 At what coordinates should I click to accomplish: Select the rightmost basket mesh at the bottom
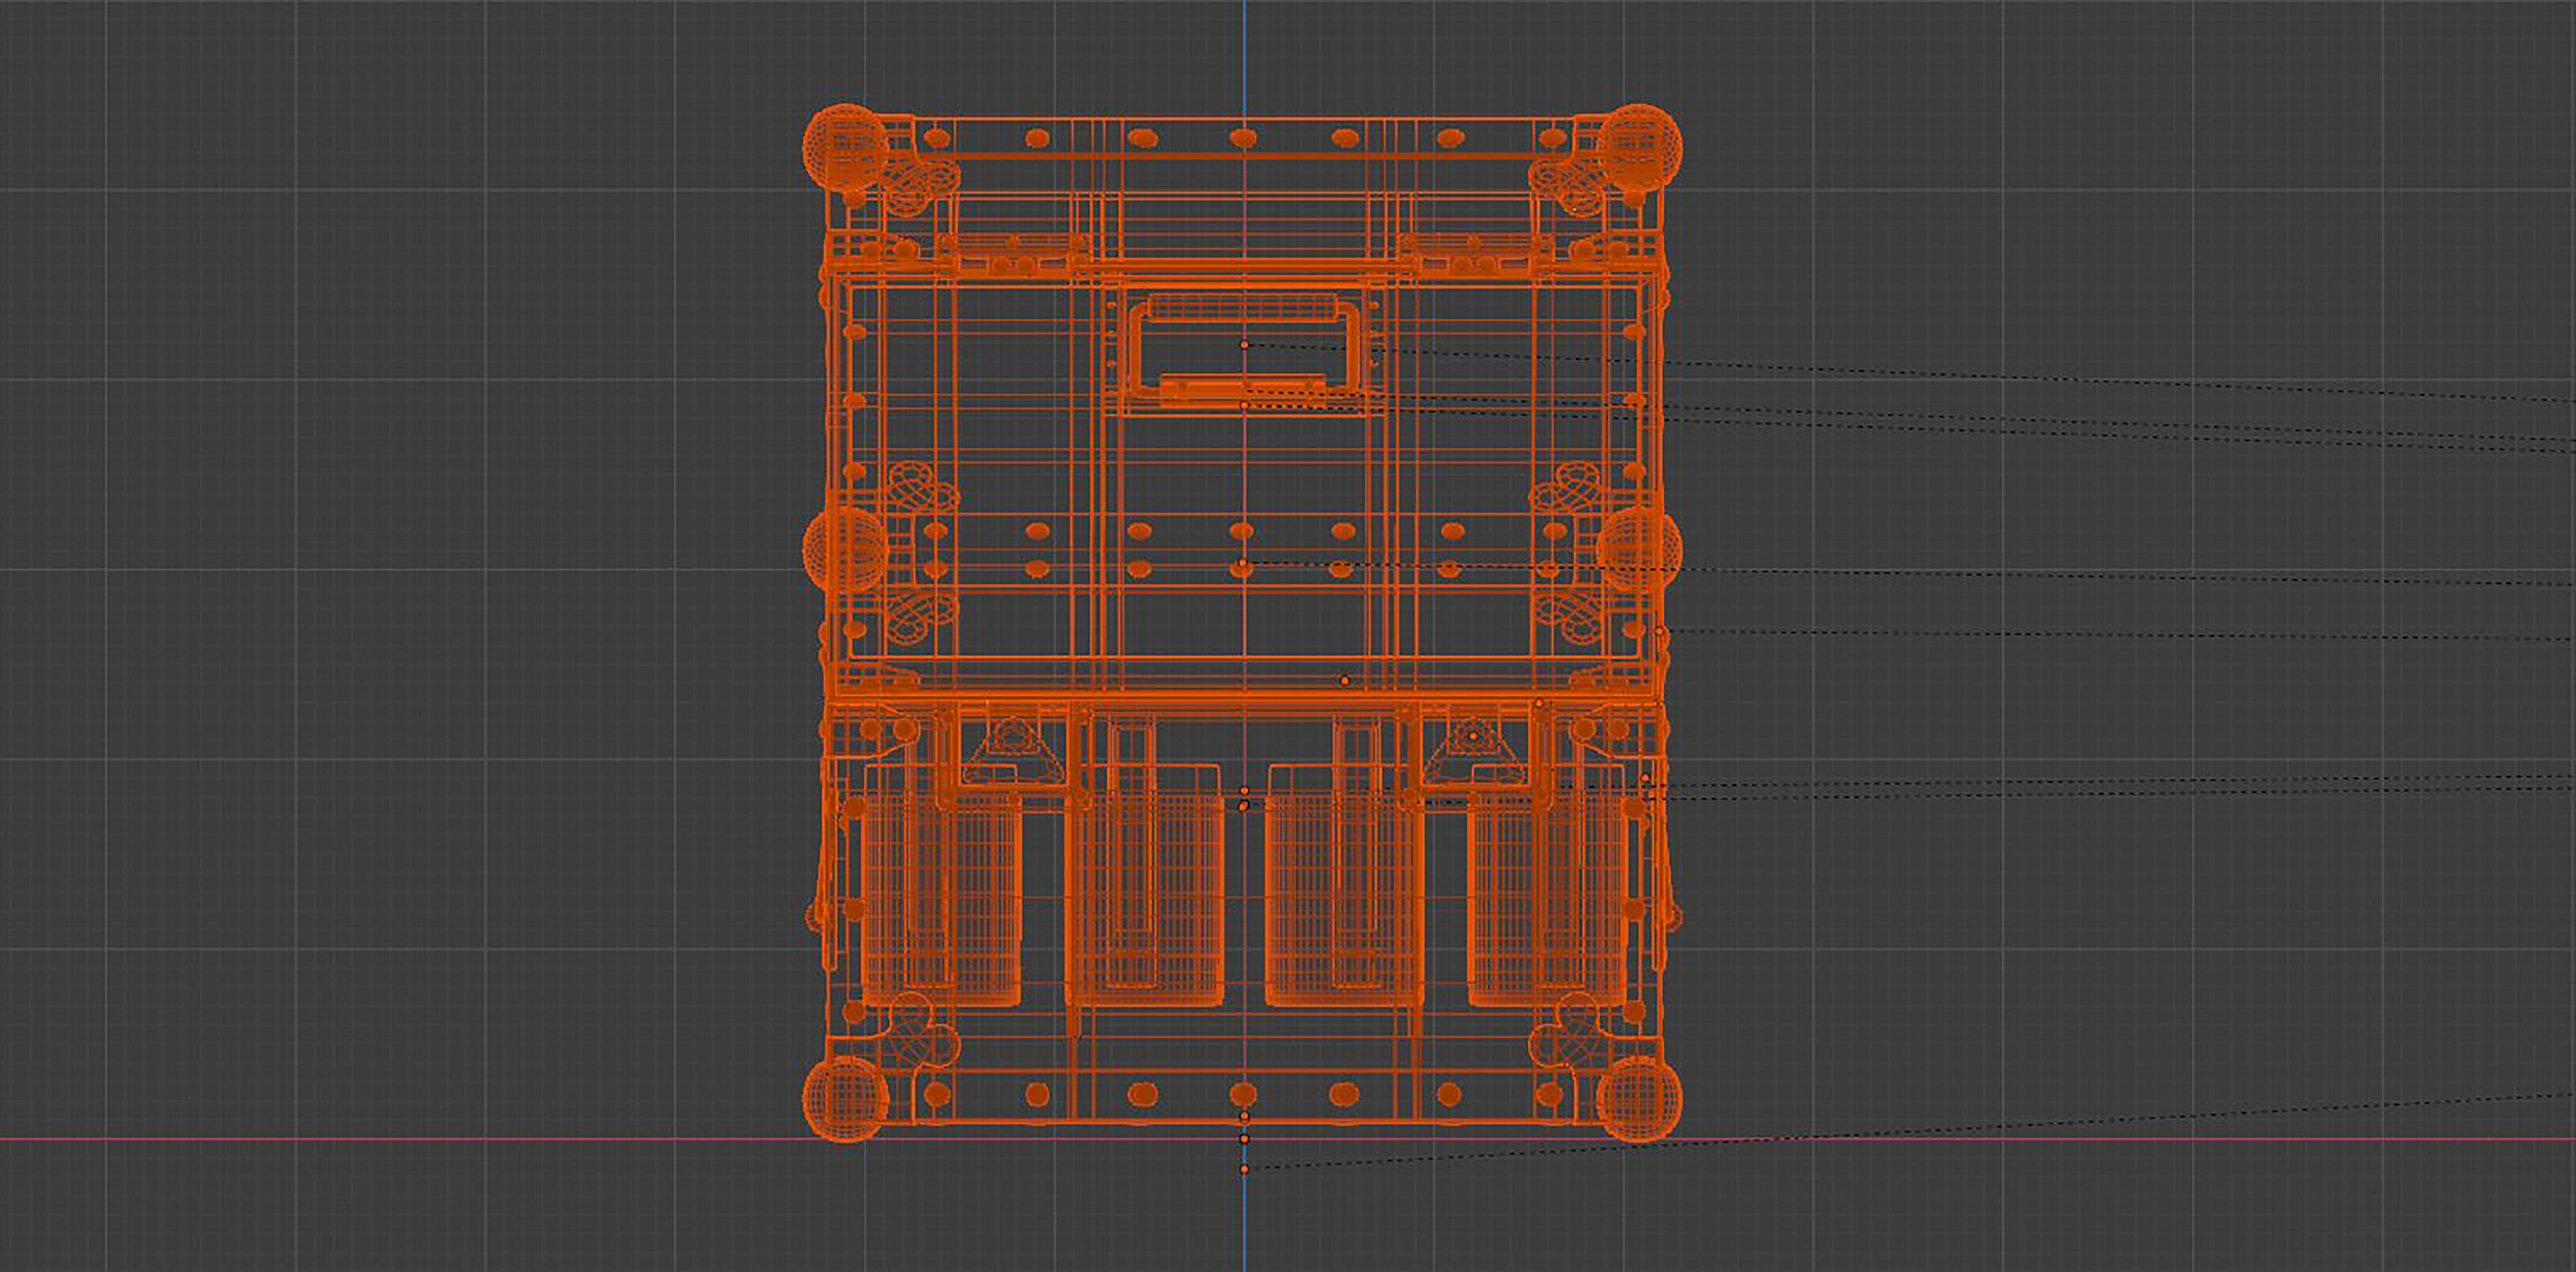click(x=1547, y=886)
